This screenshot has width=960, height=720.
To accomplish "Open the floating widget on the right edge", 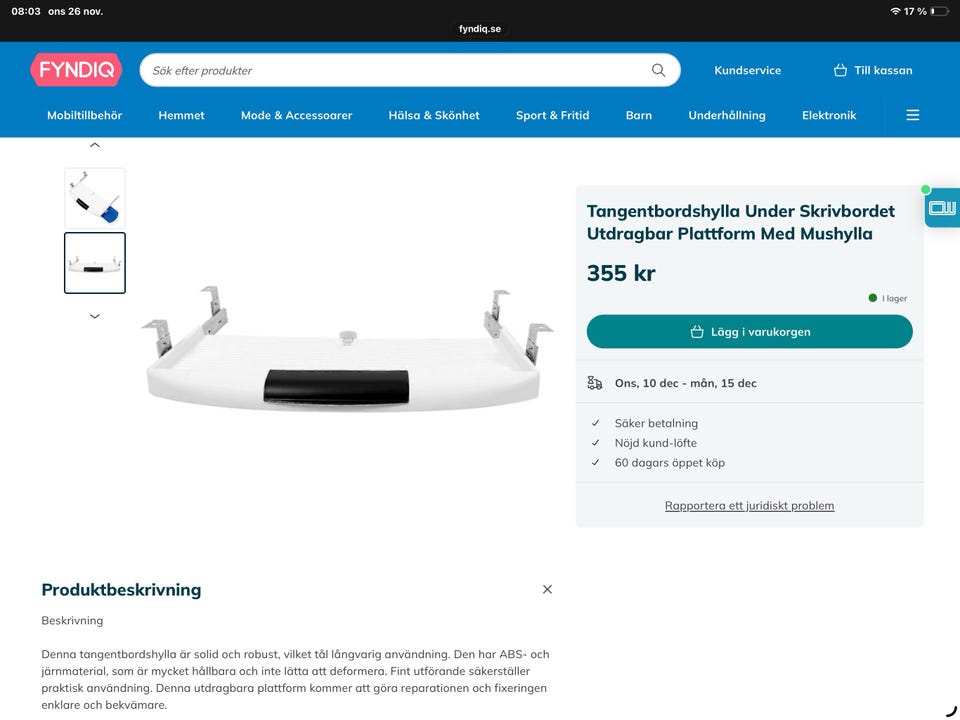I will coord(942,208).
